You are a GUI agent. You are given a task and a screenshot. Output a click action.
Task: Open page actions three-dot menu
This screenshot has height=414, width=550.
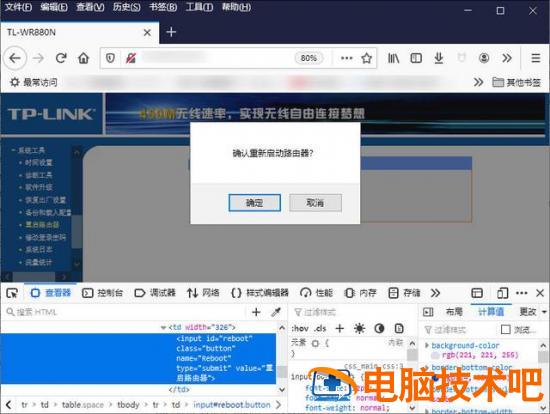(347, 58)
